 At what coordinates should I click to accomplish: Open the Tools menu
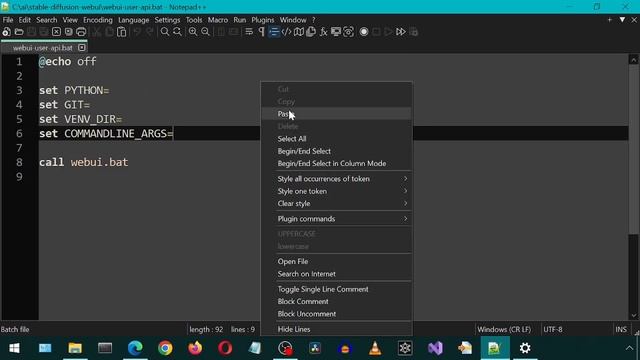point(193,20)
